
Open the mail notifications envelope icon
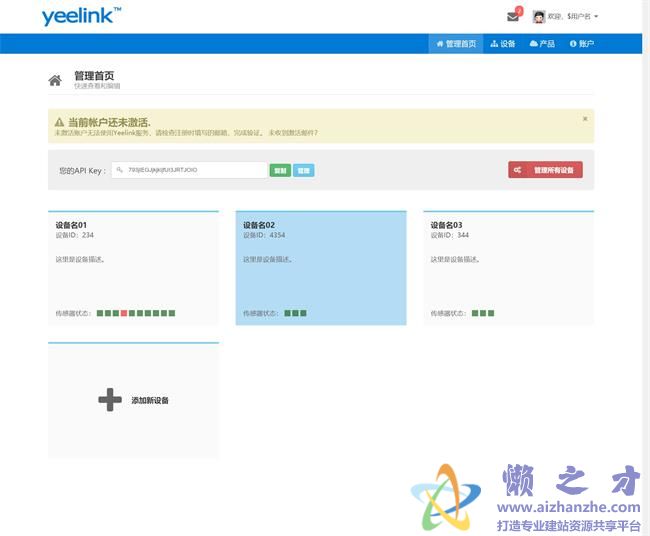point(513,16)
